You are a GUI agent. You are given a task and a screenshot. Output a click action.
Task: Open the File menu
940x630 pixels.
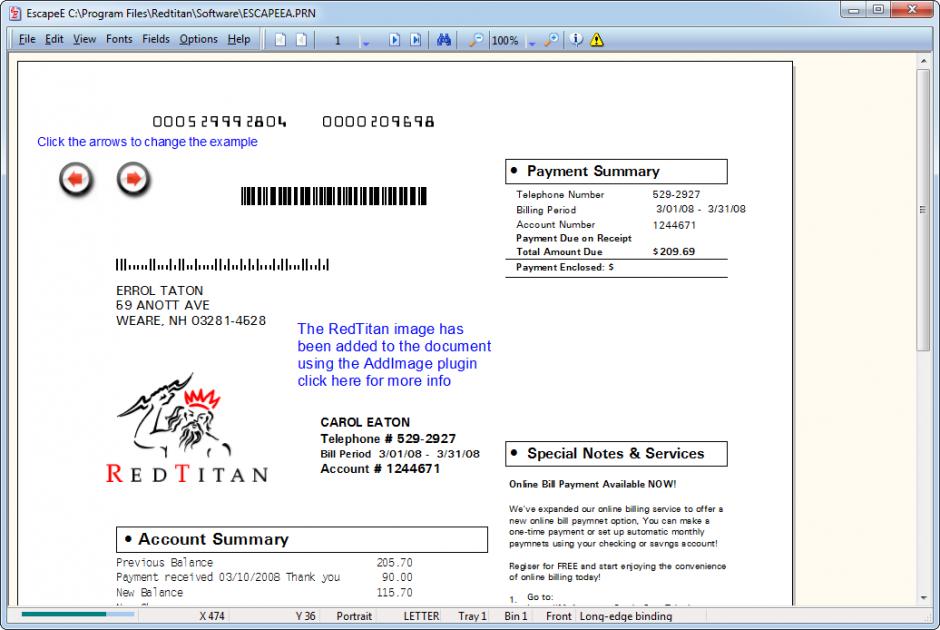point(27,39)
